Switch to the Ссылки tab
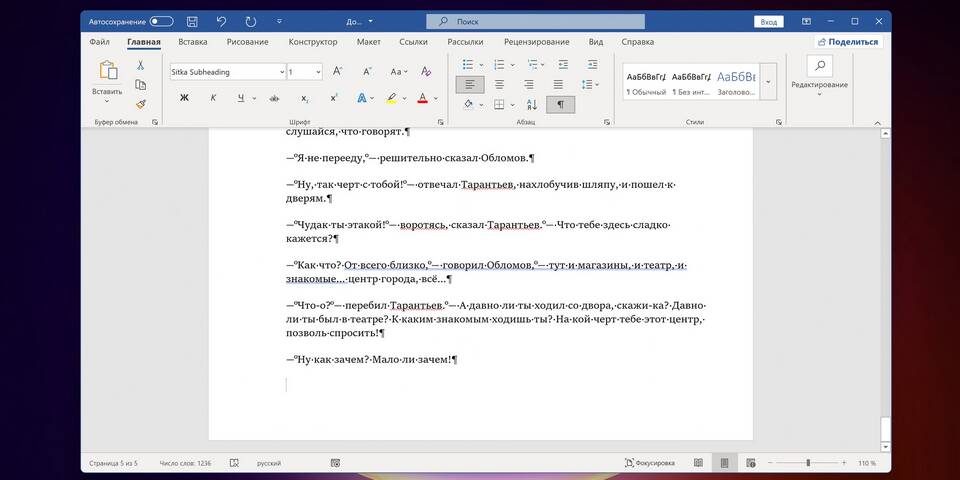Viewport: 960px width, 480px height. [413, 42]
